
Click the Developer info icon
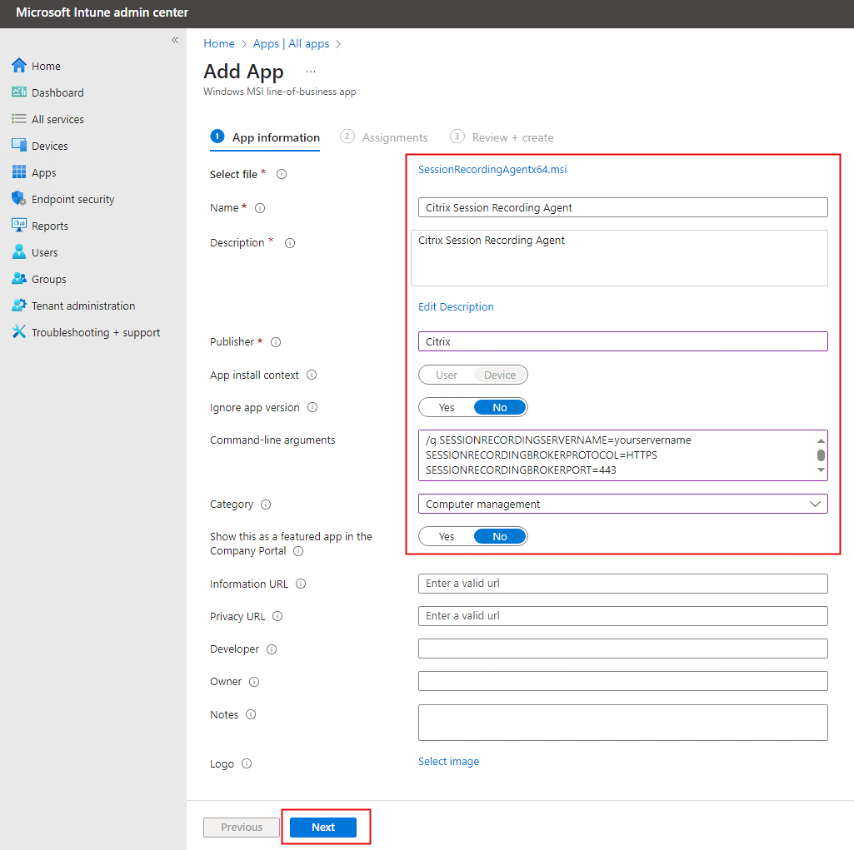[x=272, y=649]
